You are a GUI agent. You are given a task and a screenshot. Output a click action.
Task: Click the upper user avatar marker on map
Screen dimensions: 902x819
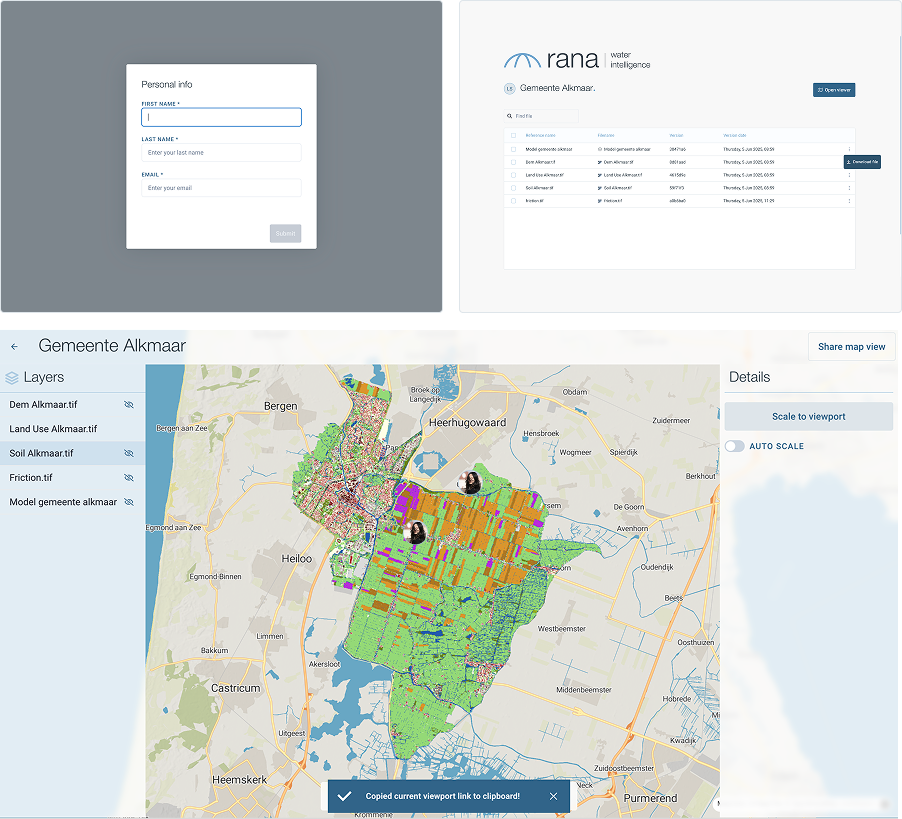(x=470, y=483)
